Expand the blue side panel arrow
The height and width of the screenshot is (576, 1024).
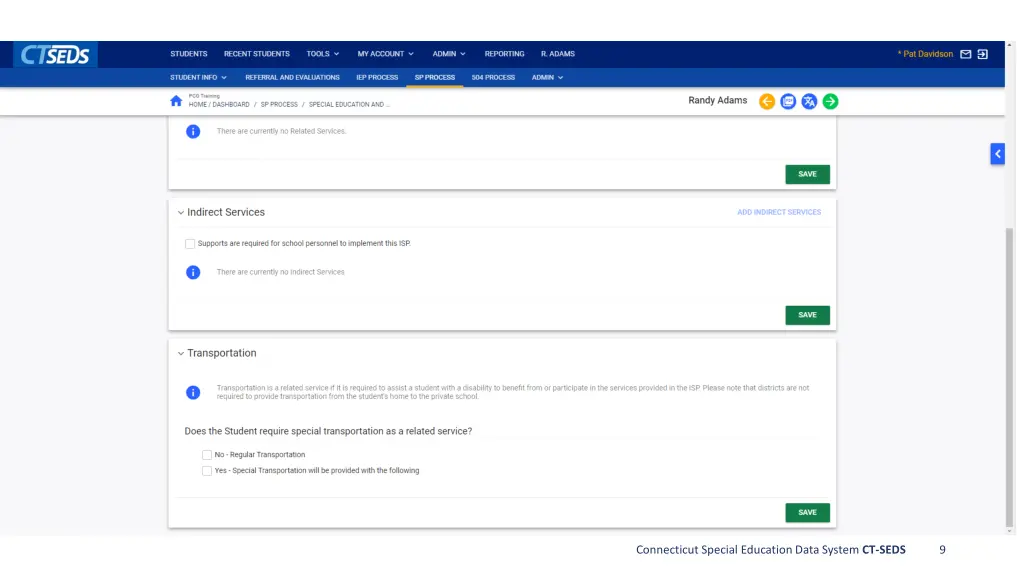point(997,153)
